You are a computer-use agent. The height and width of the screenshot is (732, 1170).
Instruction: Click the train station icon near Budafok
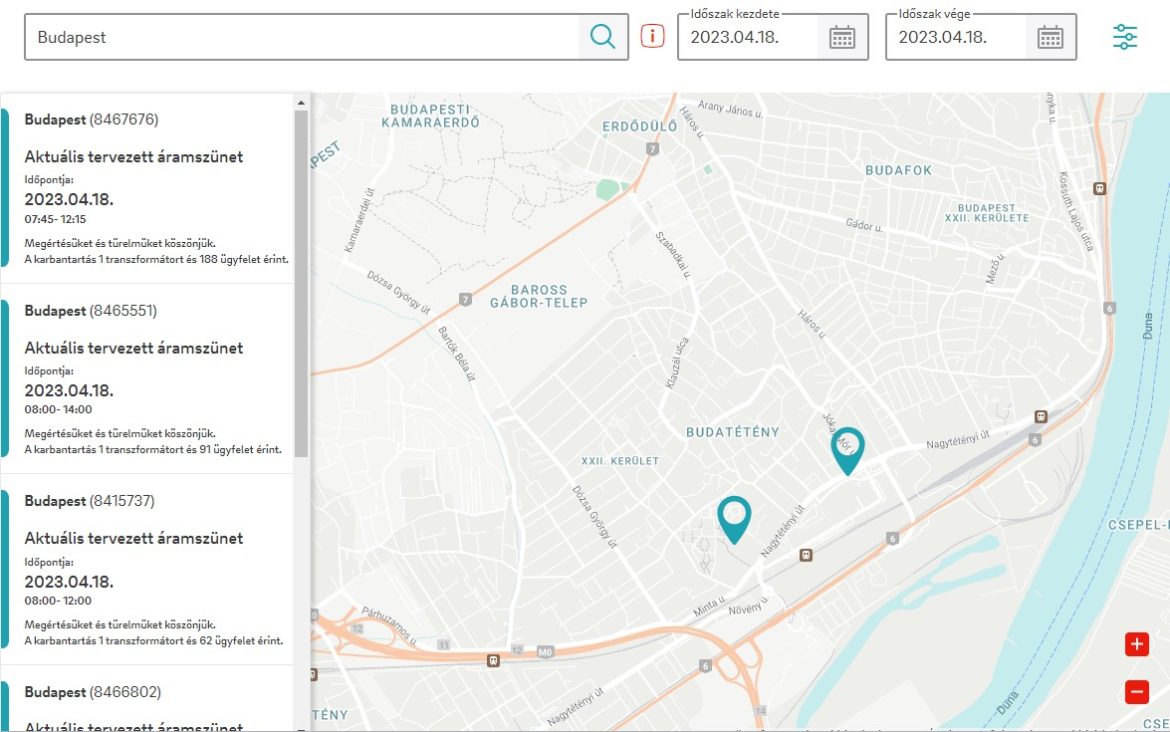pos(1100,187)
